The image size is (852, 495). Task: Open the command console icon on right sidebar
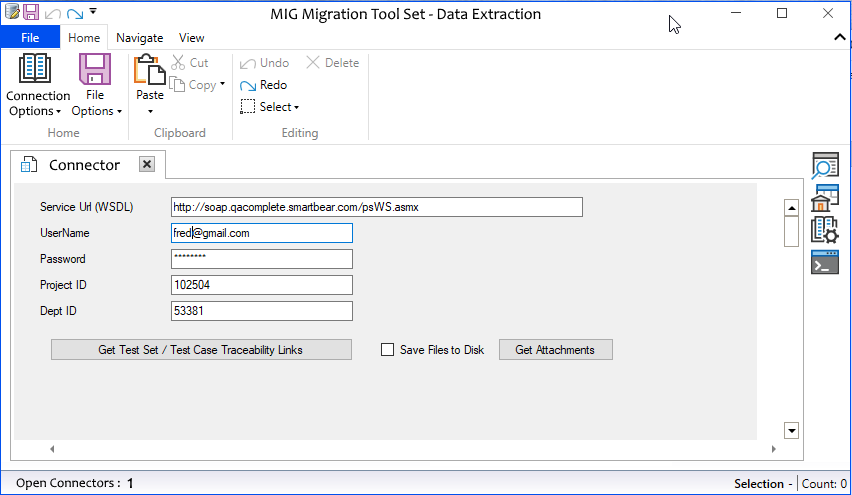pos(825,262)
